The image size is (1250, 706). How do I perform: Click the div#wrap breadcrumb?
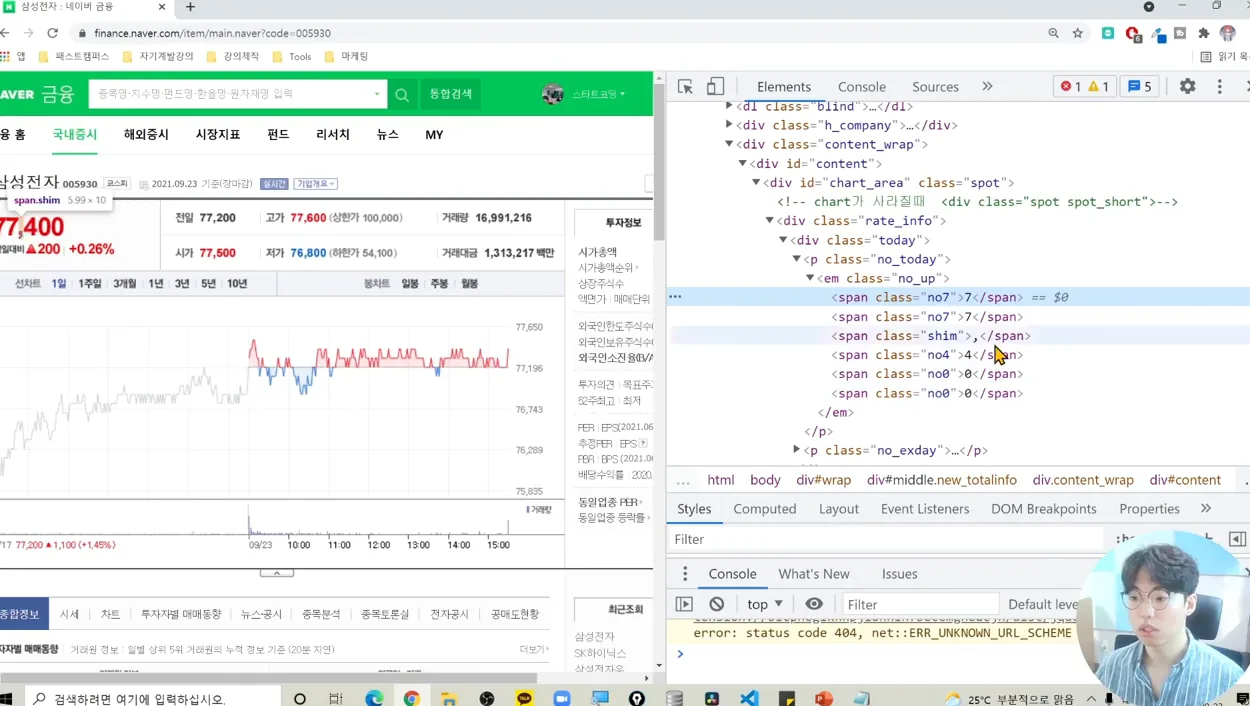(824, 480)
